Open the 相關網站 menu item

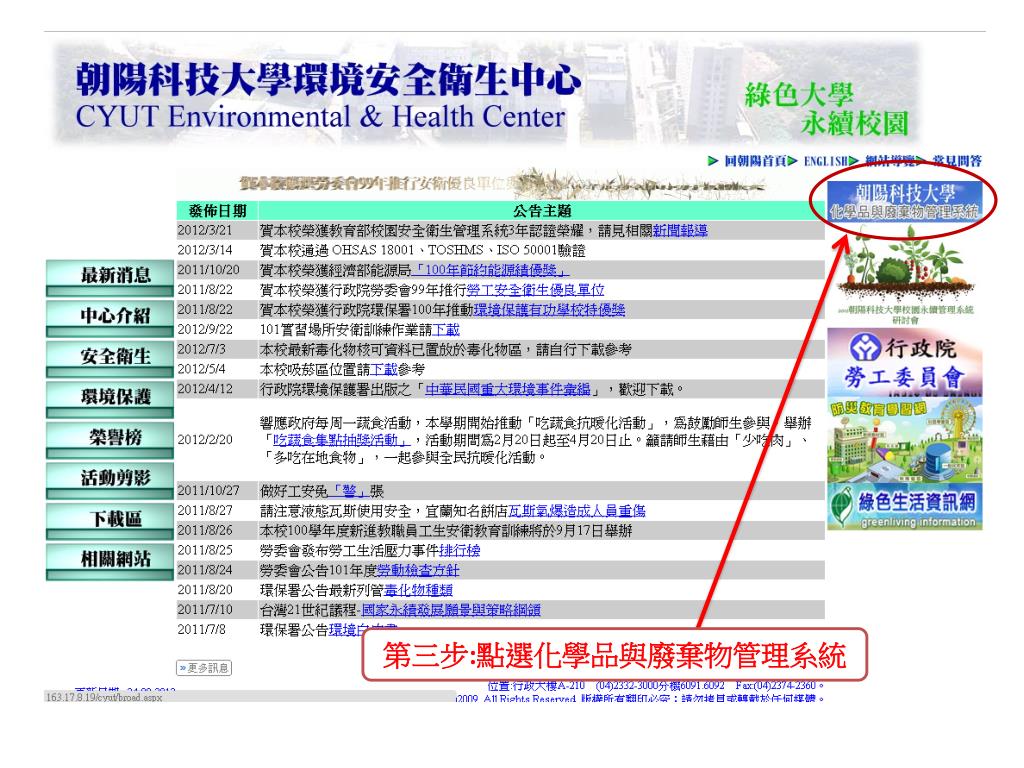point(110,562)
